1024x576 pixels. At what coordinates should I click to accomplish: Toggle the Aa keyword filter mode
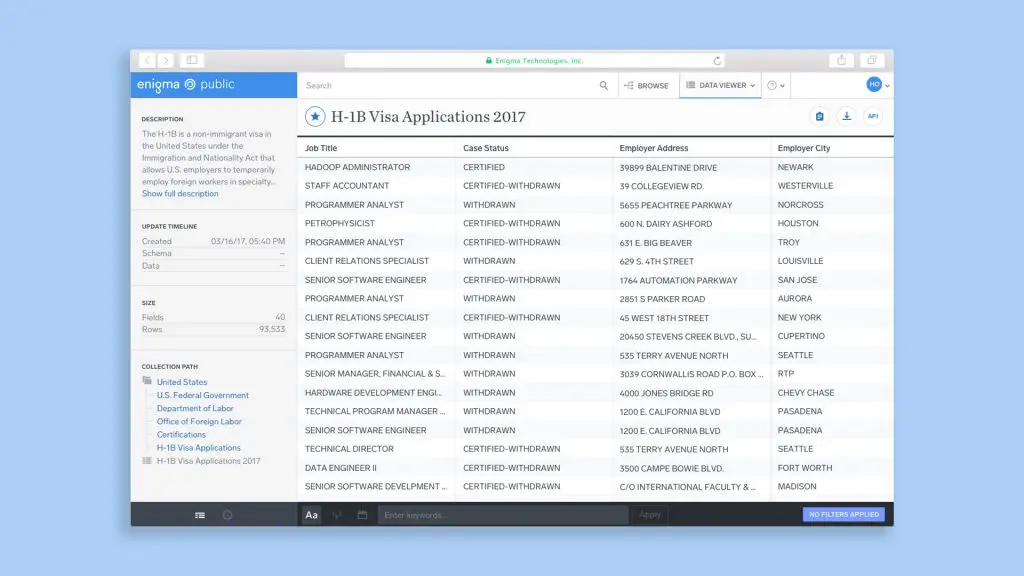(x=311, y=514)
